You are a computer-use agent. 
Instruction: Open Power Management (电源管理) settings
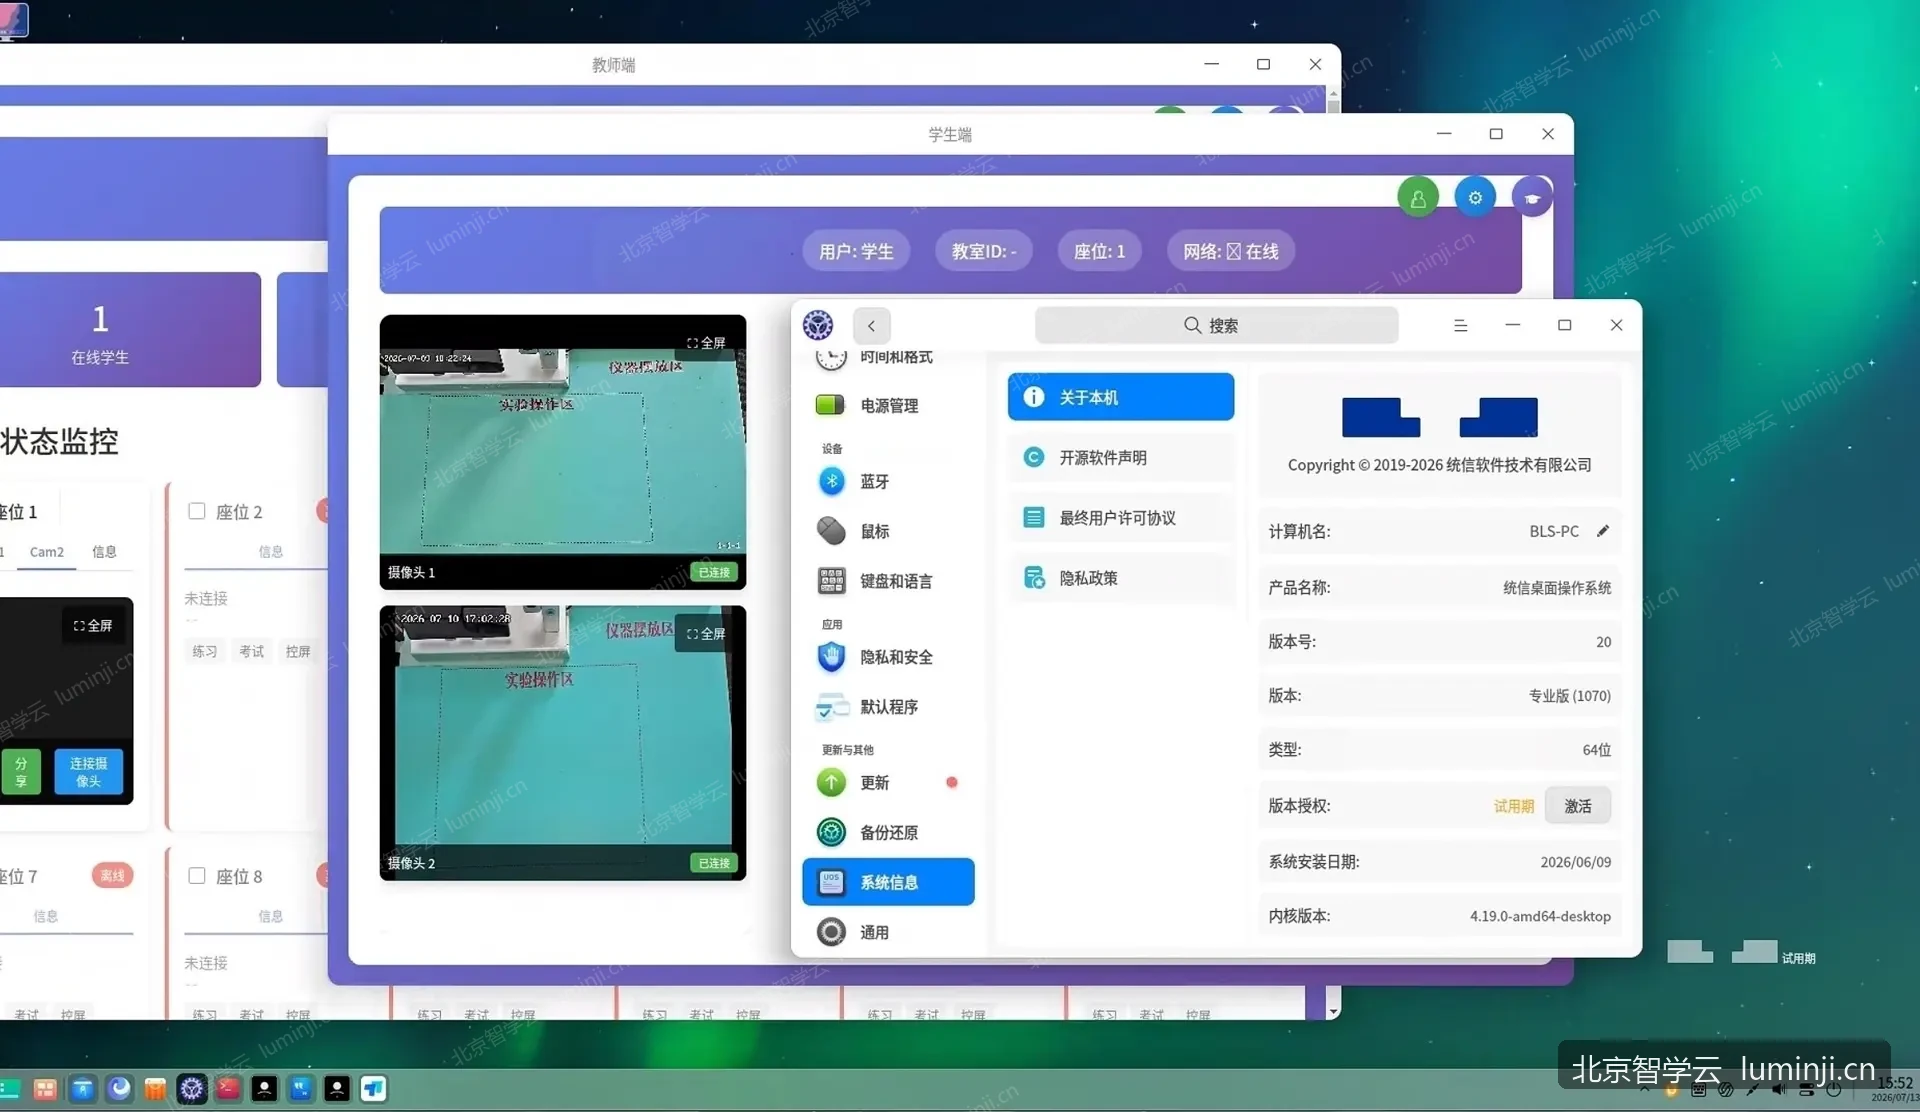888,406
